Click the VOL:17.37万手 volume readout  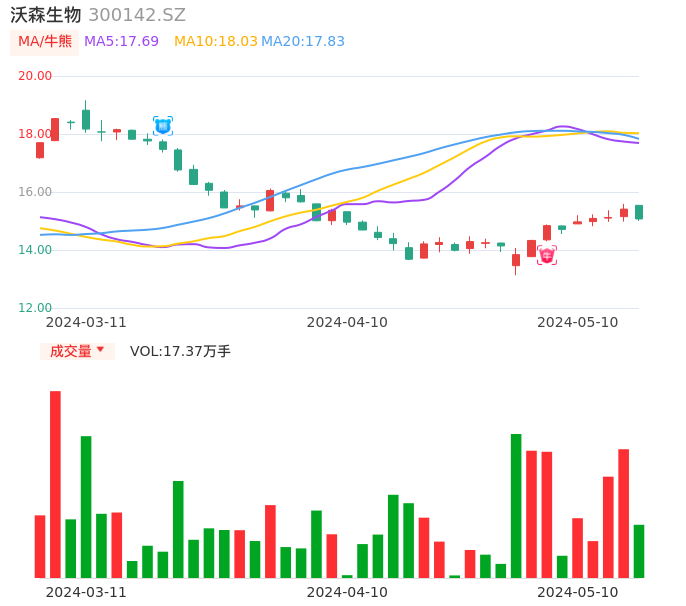180,351
